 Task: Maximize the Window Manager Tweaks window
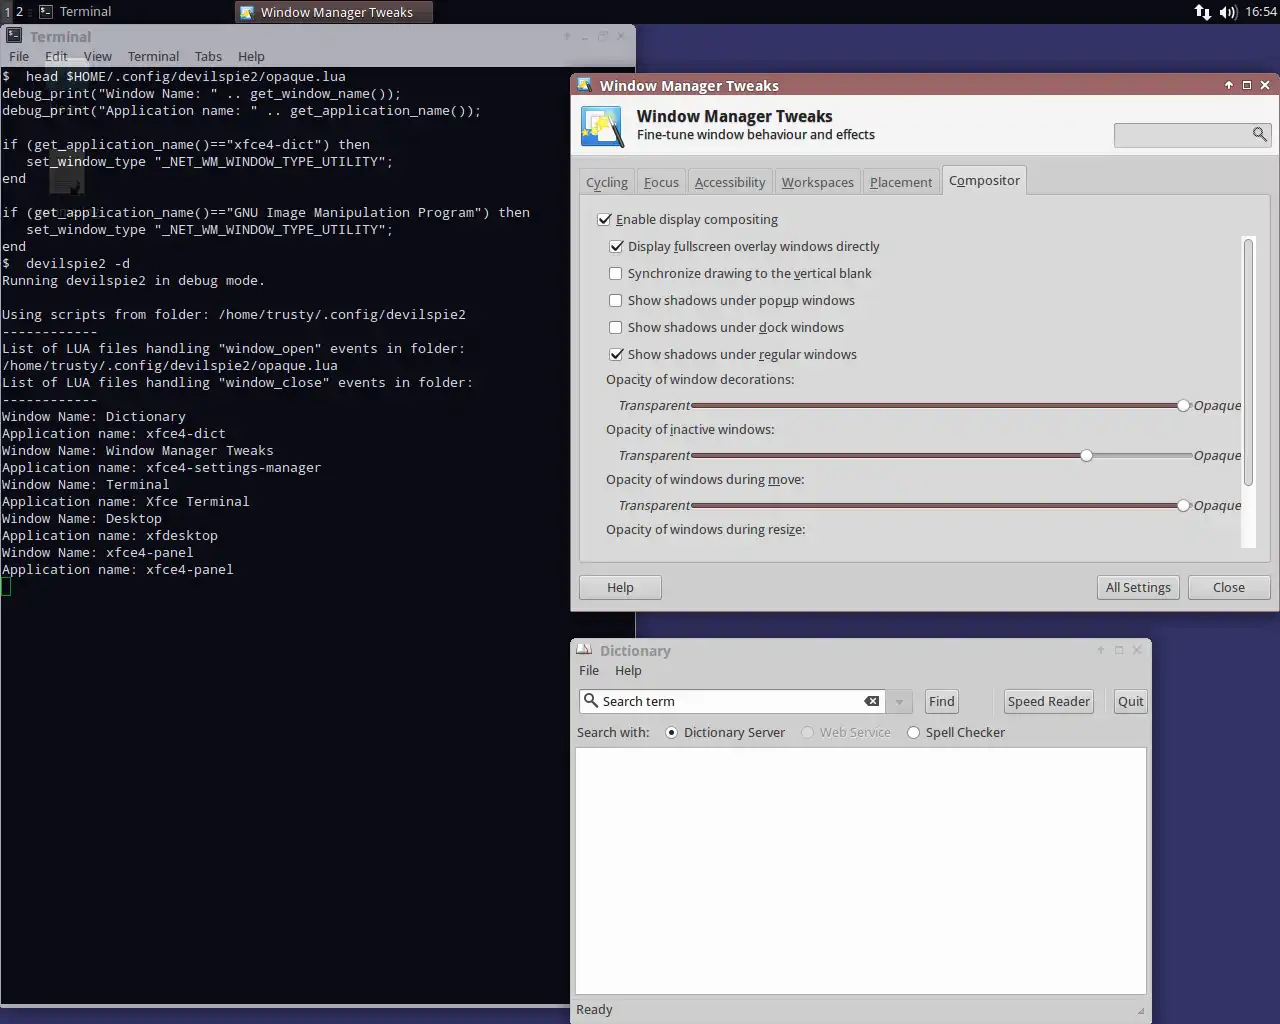[1247, 85]
